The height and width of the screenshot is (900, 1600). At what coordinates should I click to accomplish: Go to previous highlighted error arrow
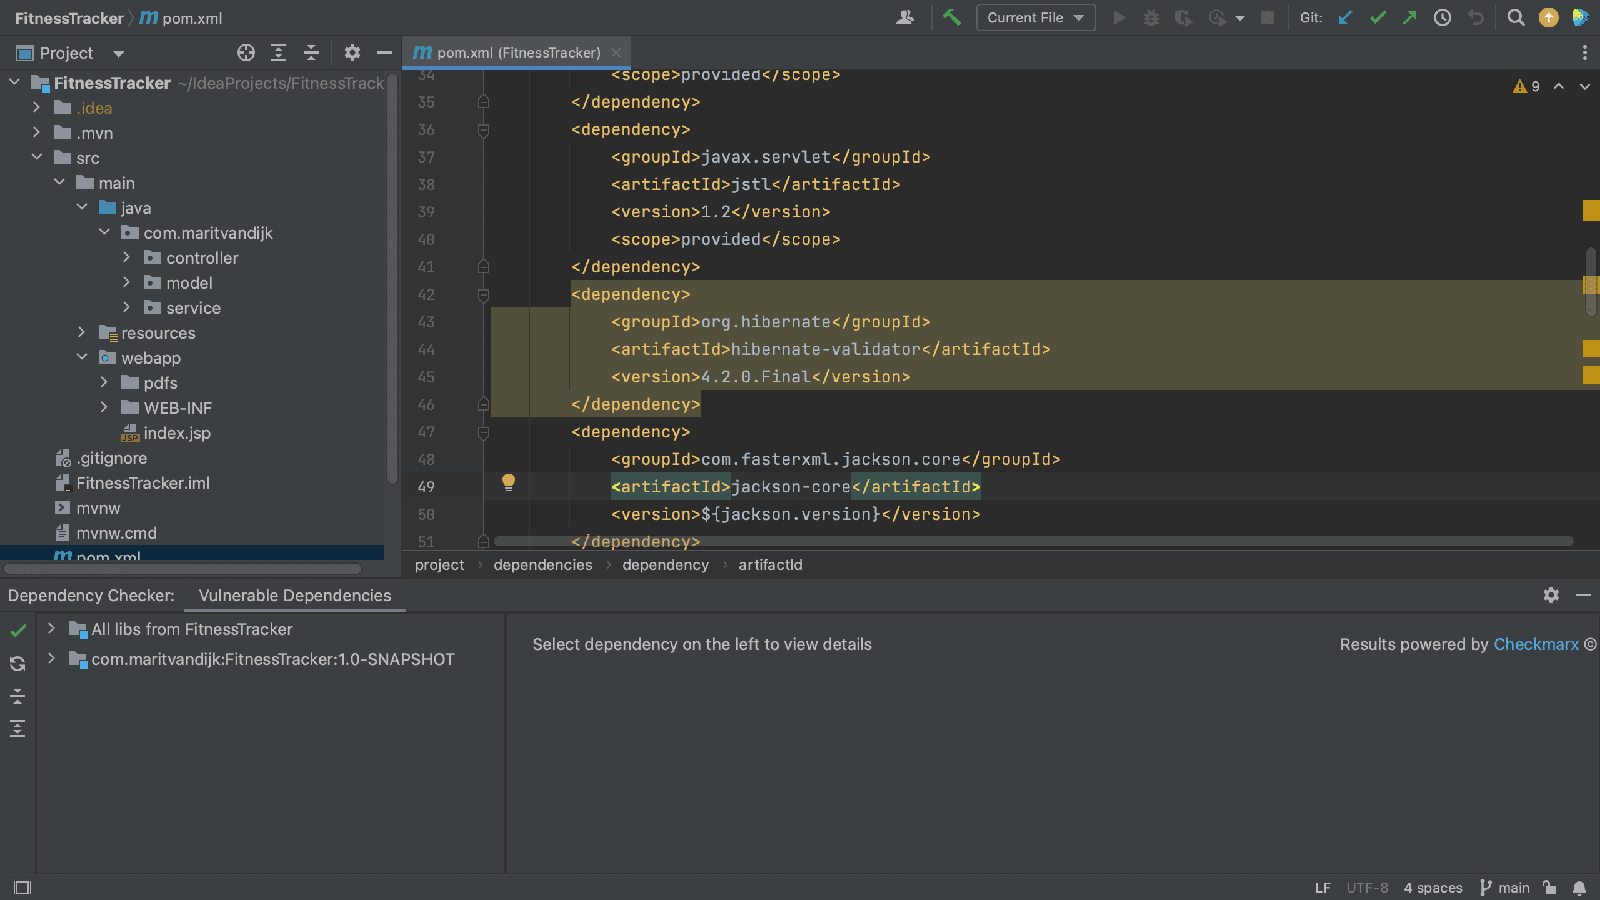point(1558,87)
